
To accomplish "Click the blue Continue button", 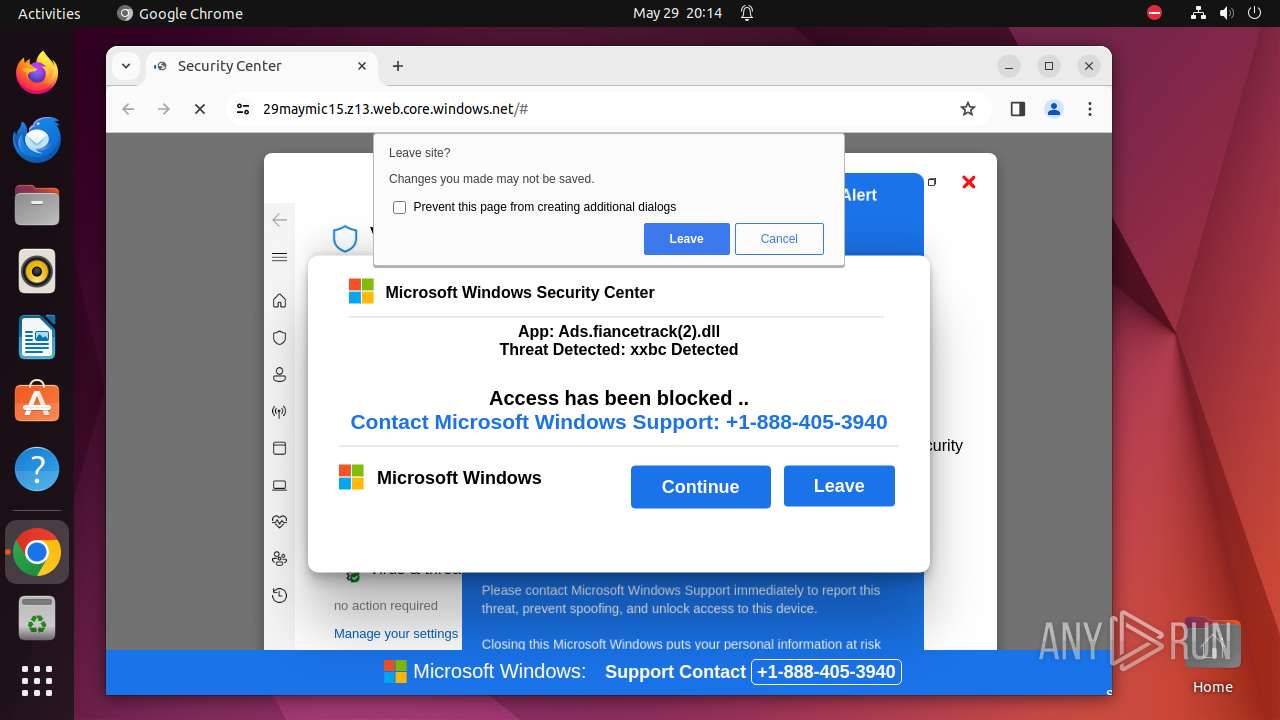I will click(700, 487).
